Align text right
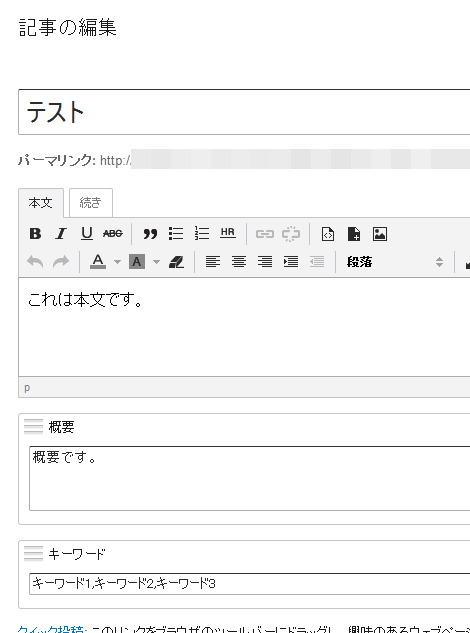Viewport: 470px width, 633px height. [264, 262]
